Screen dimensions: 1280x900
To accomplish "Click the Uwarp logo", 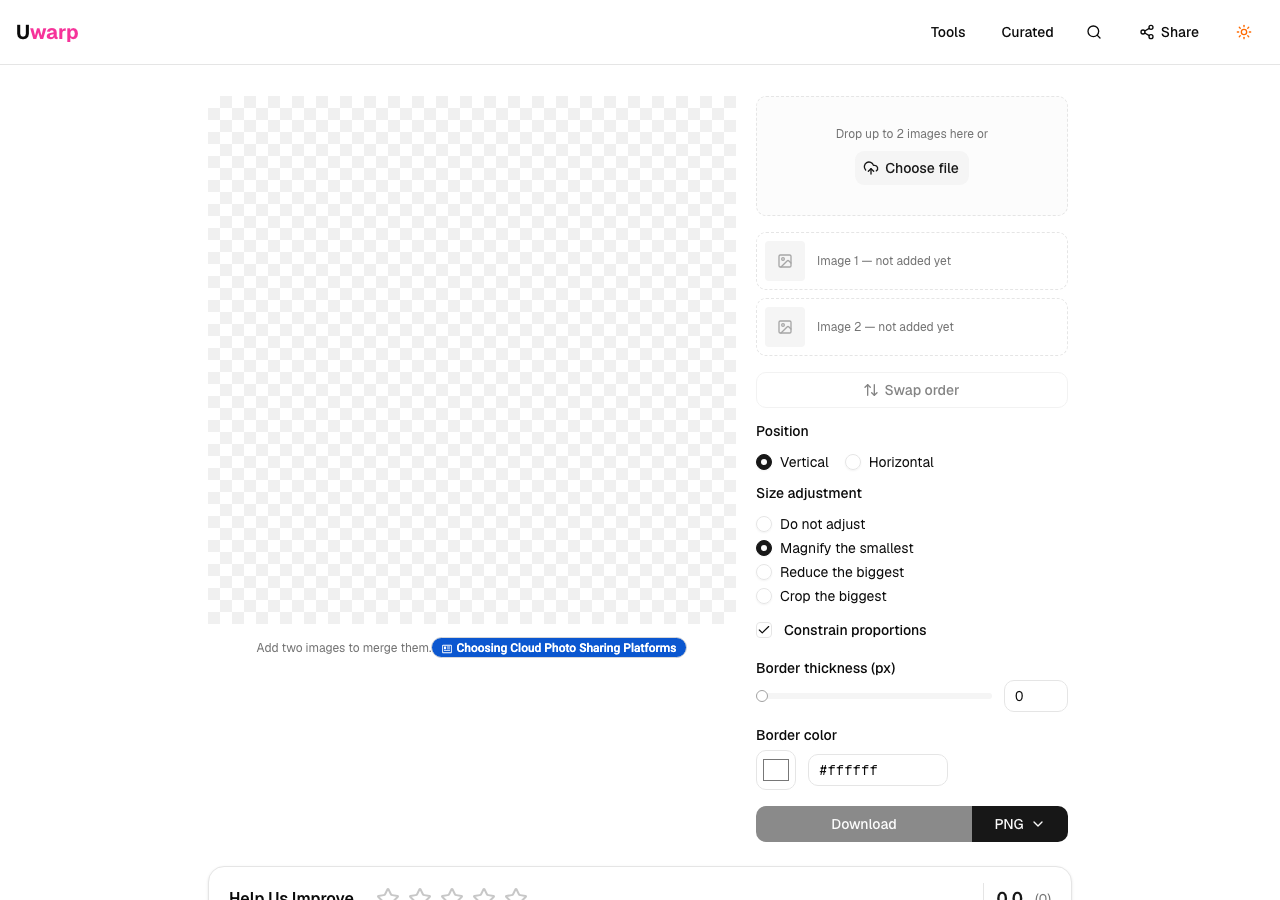I will point(47,32).
